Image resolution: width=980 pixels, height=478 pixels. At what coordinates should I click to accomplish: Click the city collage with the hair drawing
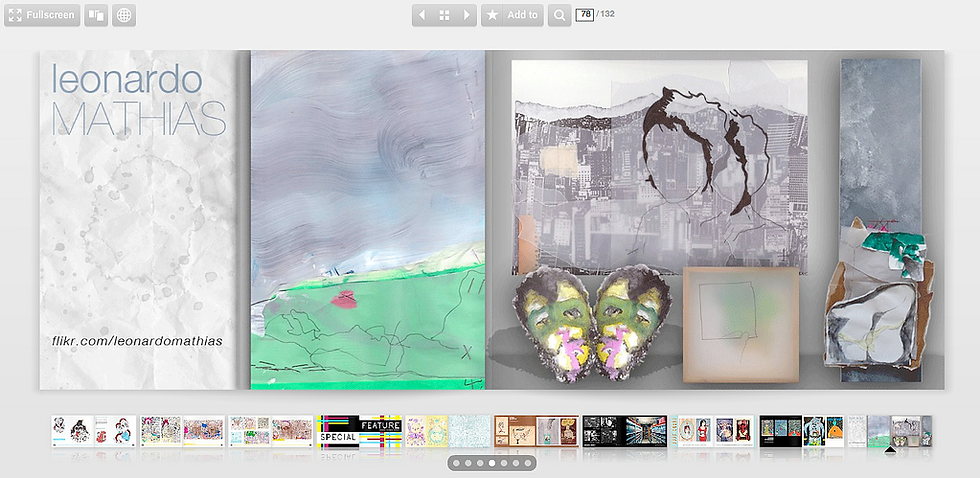pyautogui.click(x=659, y=167)
